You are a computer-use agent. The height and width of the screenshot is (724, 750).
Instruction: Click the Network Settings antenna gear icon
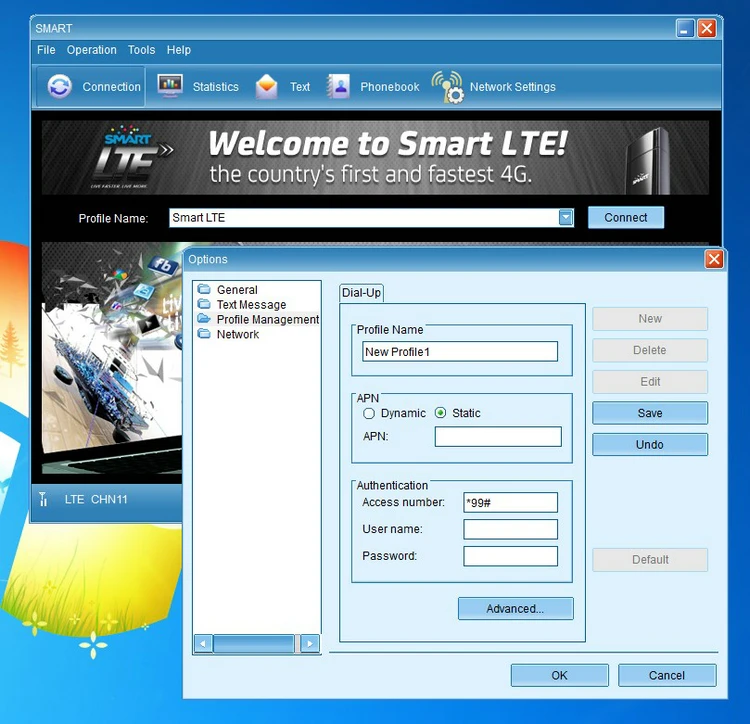[447, 87]
